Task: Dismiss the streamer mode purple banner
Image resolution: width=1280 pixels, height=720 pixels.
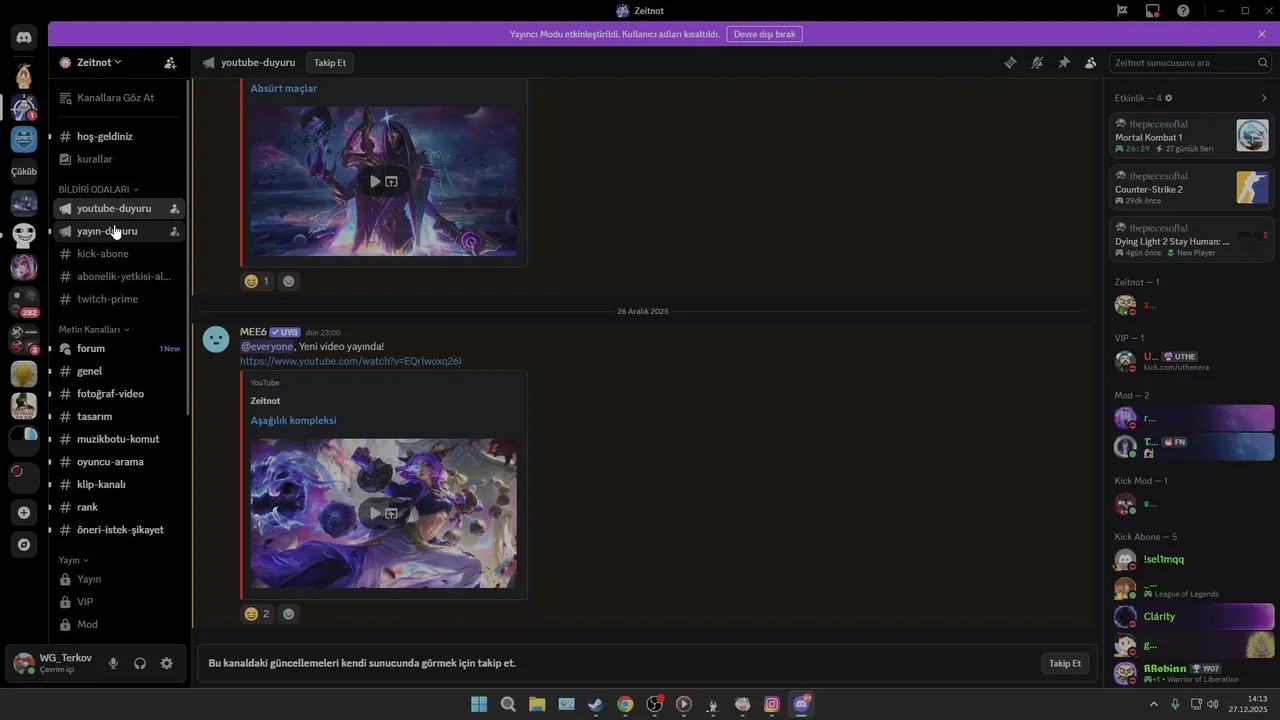Action: pyautogui.click(x=1262, y=34)
